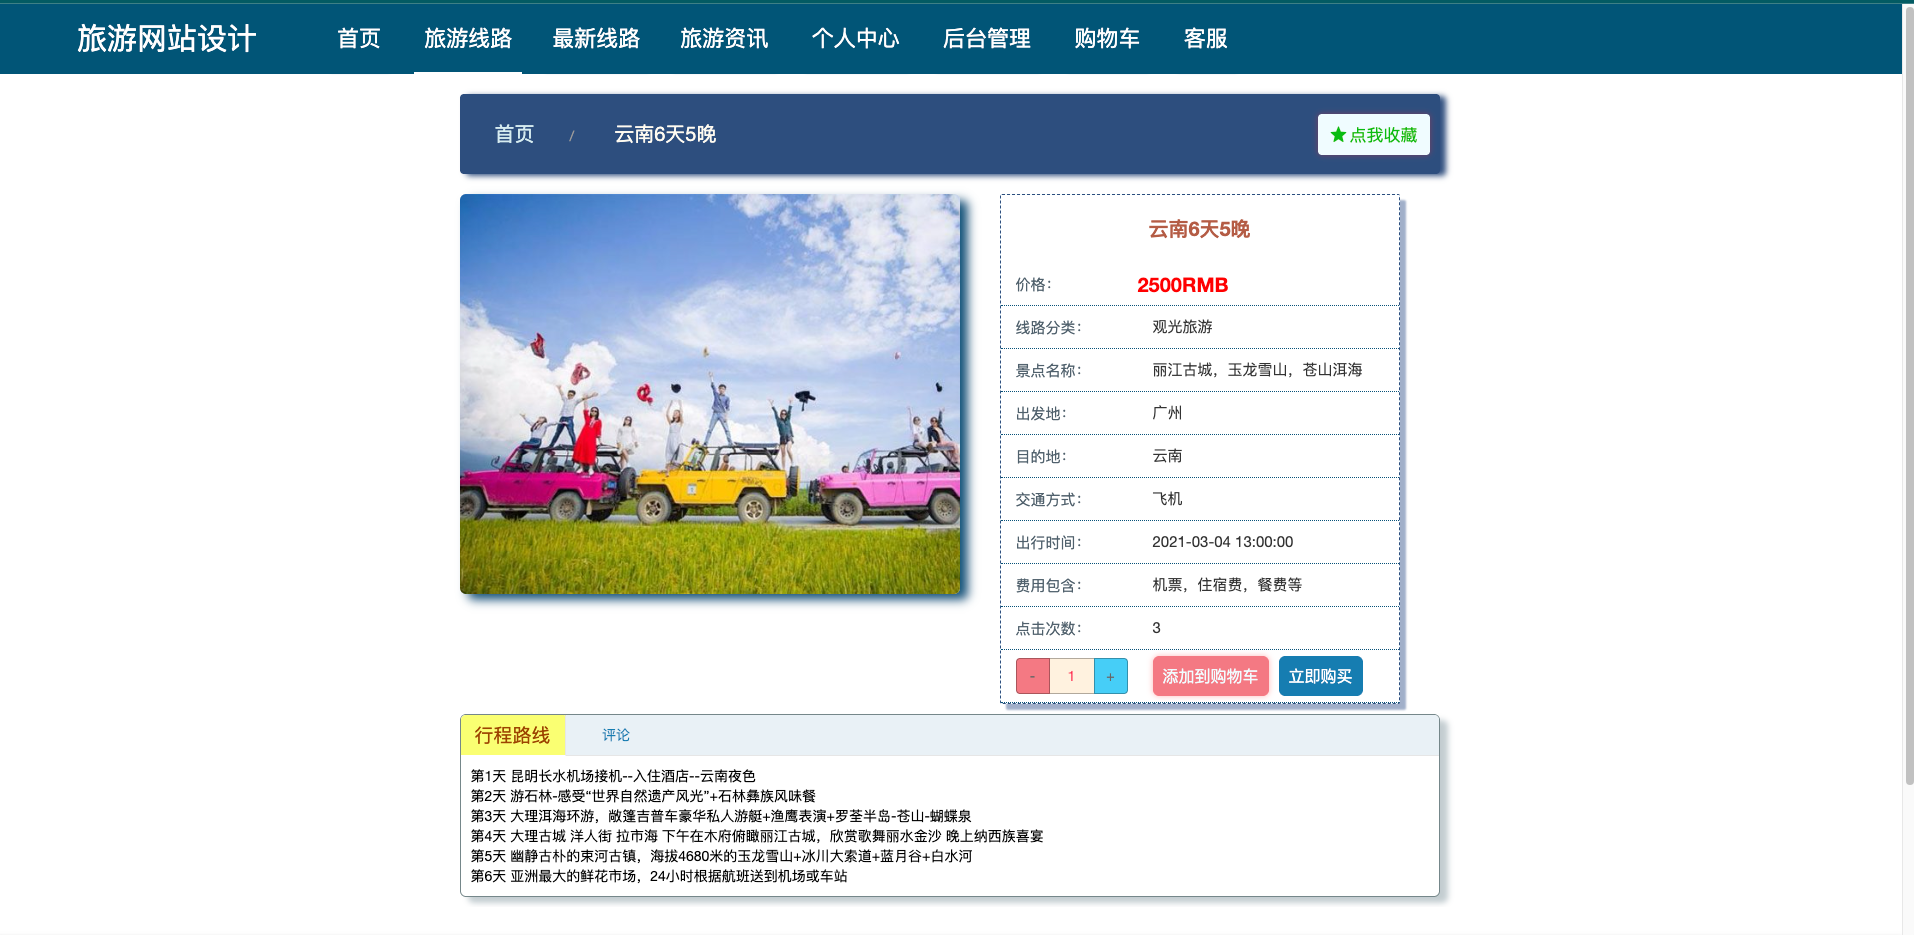The width and height of the screenshot is (1914, 935).
Task: Decrease quantity with the minus button
Action: pyautogui.click(x=1033, y=677)
